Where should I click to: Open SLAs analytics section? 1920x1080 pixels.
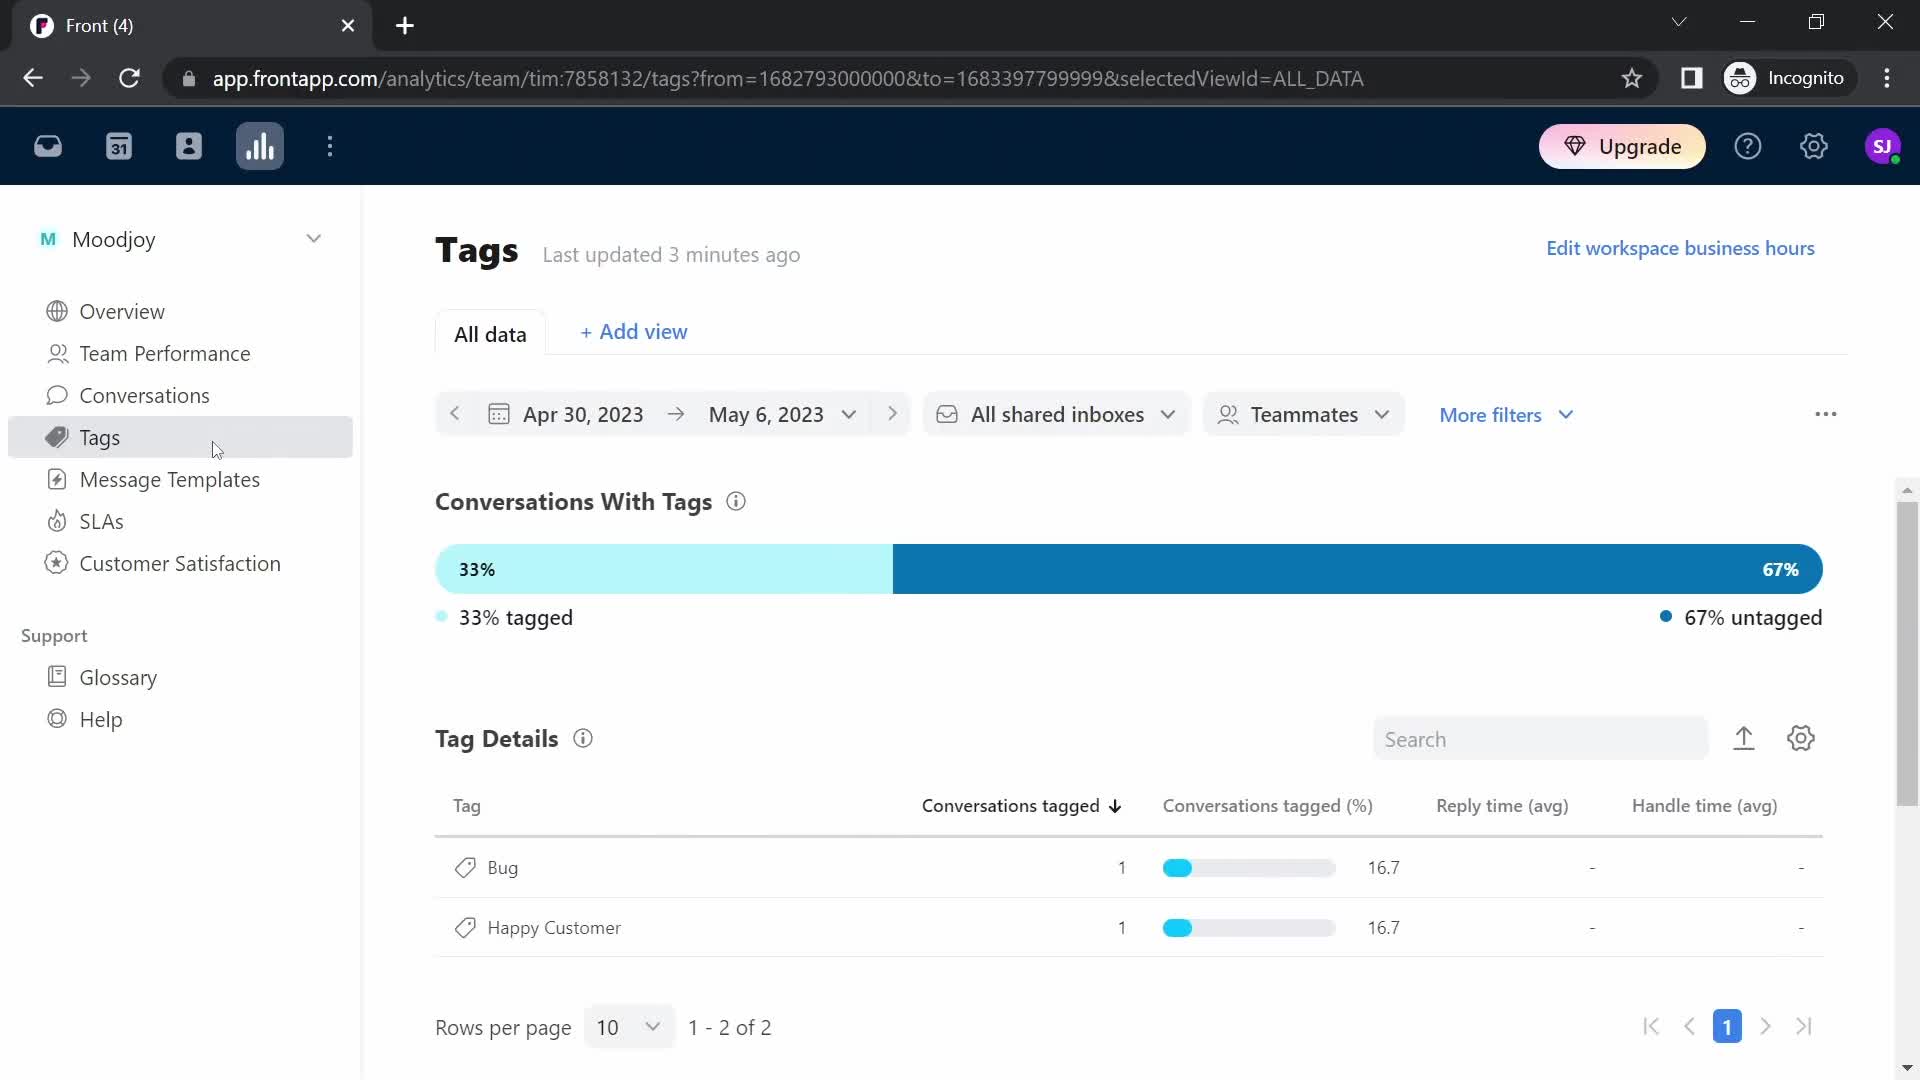(102, 521)
